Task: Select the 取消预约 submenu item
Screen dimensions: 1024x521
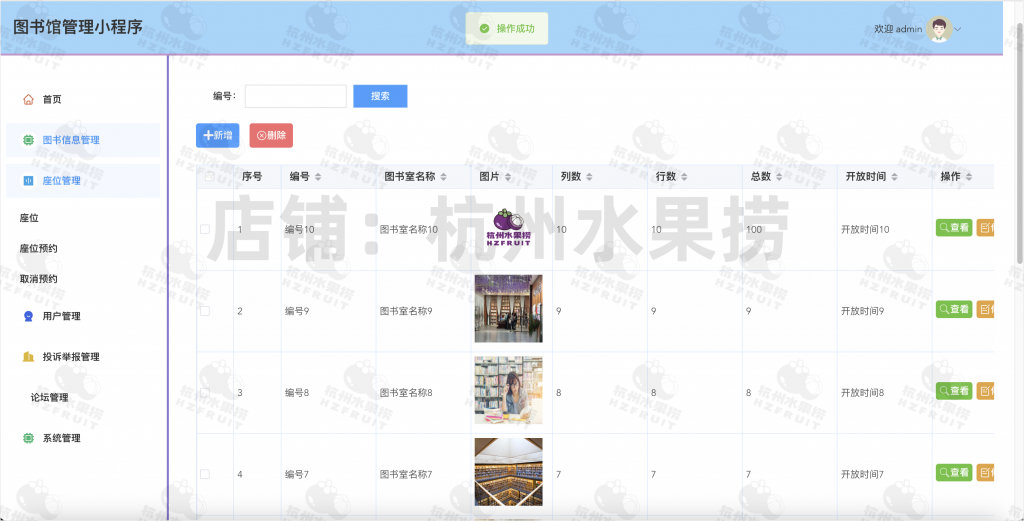Action: pyautogui.click(x=39, y=279)
